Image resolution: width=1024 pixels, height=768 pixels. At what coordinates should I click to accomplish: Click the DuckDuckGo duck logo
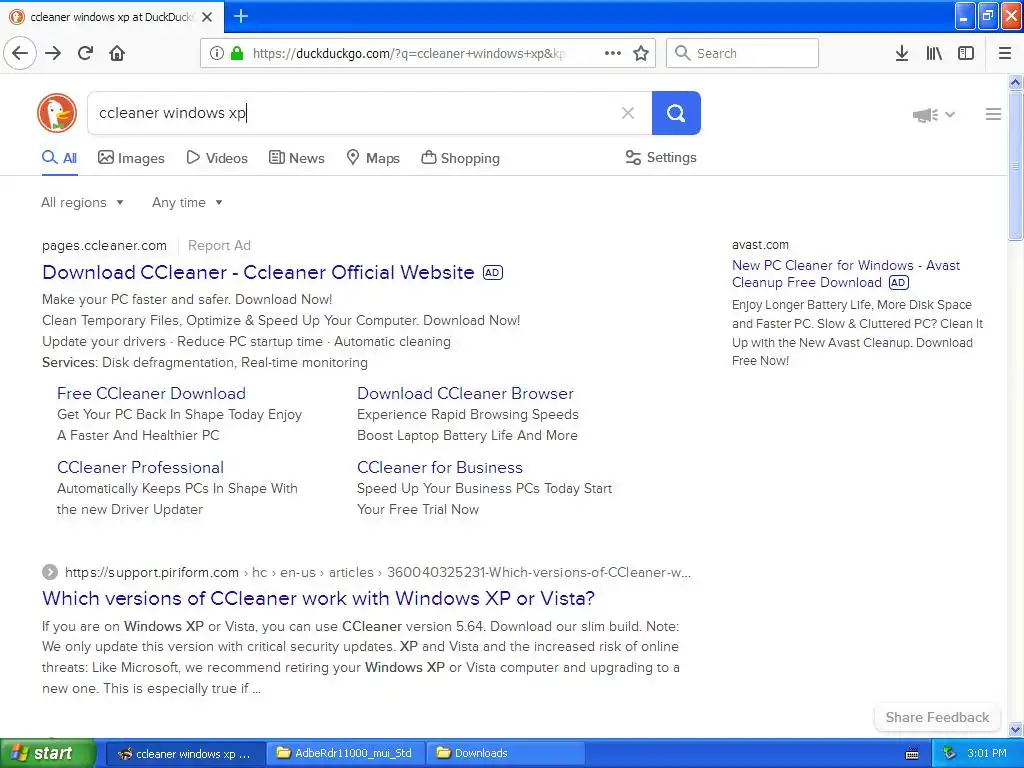pyautogui.click(x=57, y=113)
